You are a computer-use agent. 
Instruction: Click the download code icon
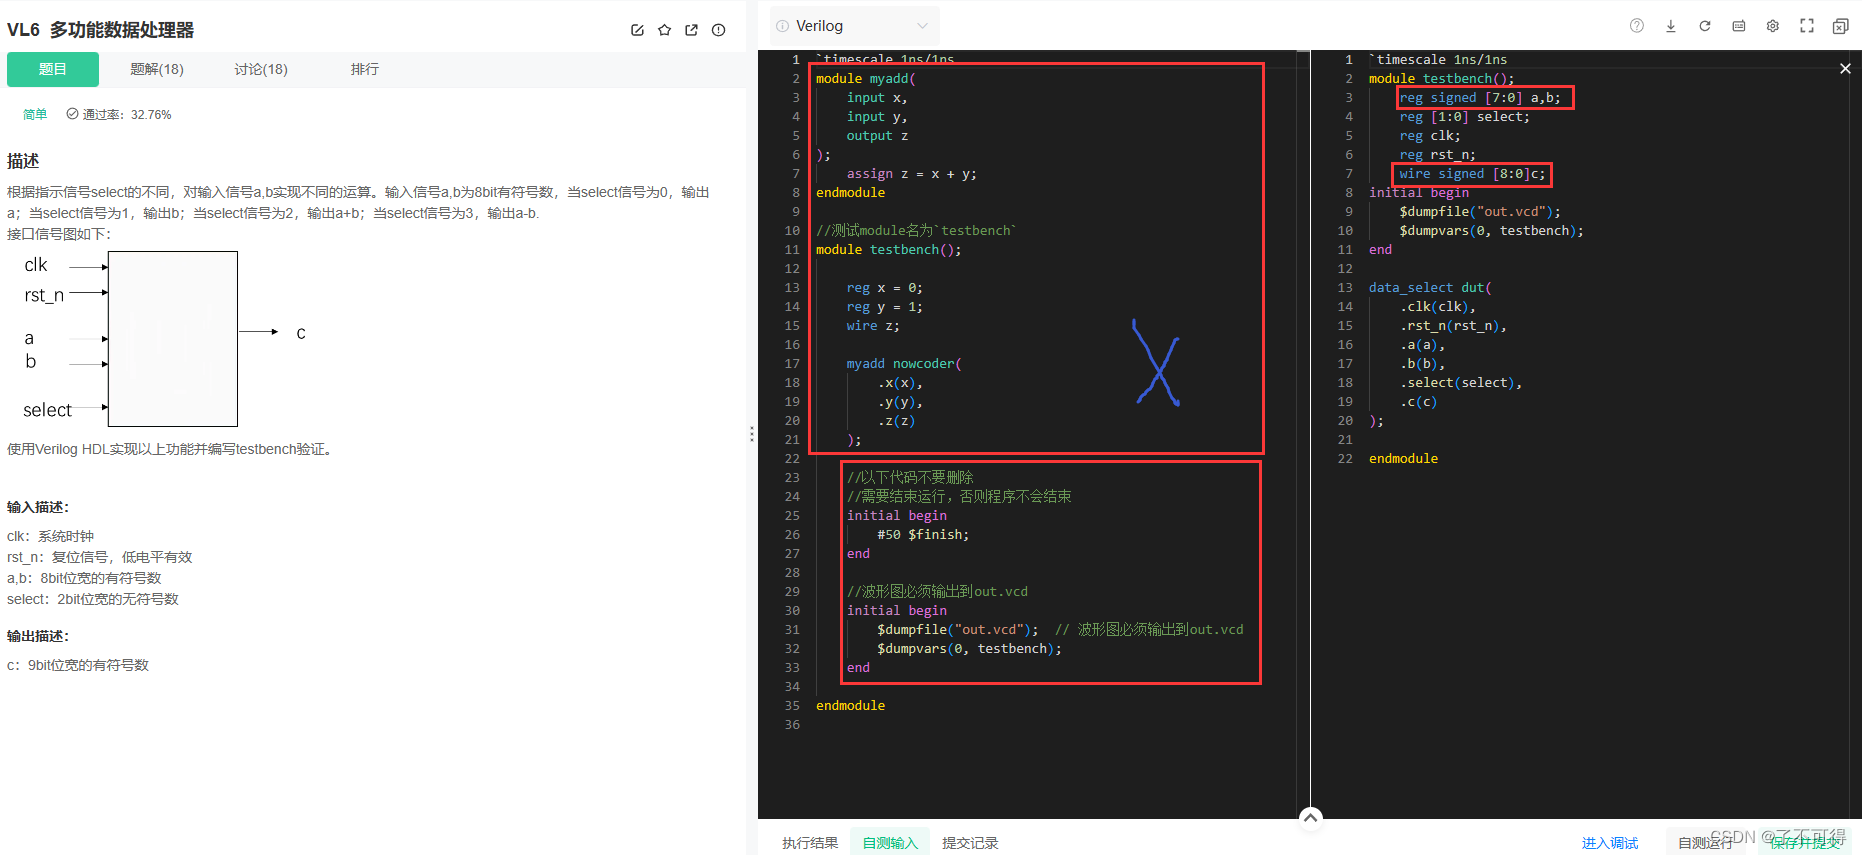1671,26
